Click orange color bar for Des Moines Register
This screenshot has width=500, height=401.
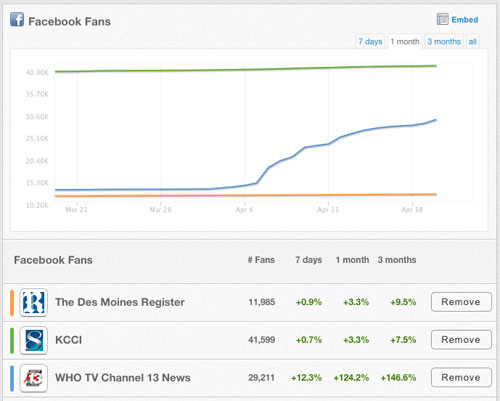click(12, 303)
